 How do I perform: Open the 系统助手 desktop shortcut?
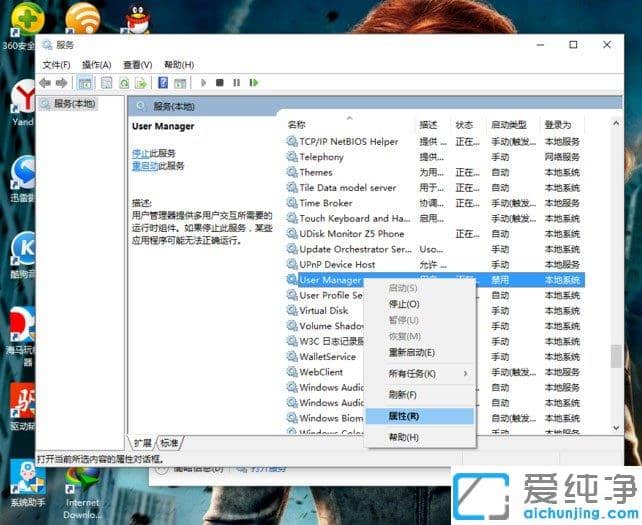click(27, 483)
